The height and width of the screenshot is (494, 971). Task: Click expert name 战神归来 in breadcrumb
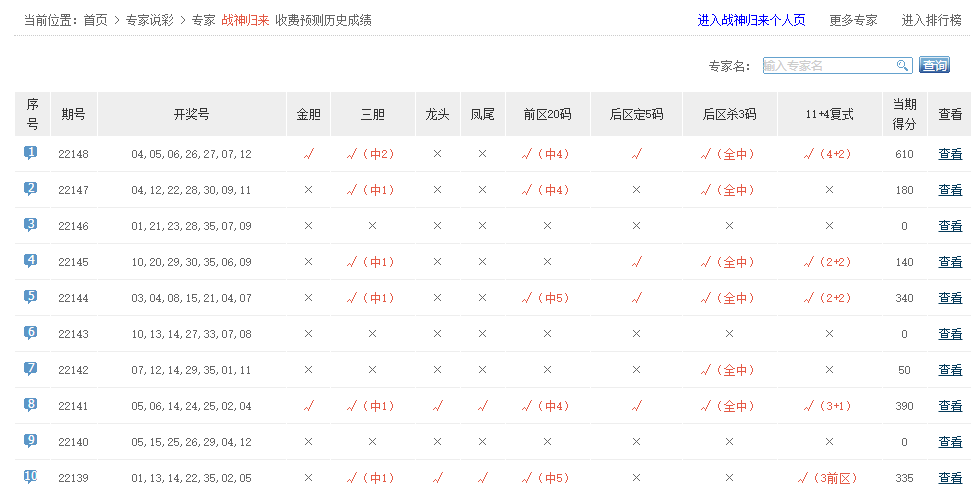click(245, 20)
